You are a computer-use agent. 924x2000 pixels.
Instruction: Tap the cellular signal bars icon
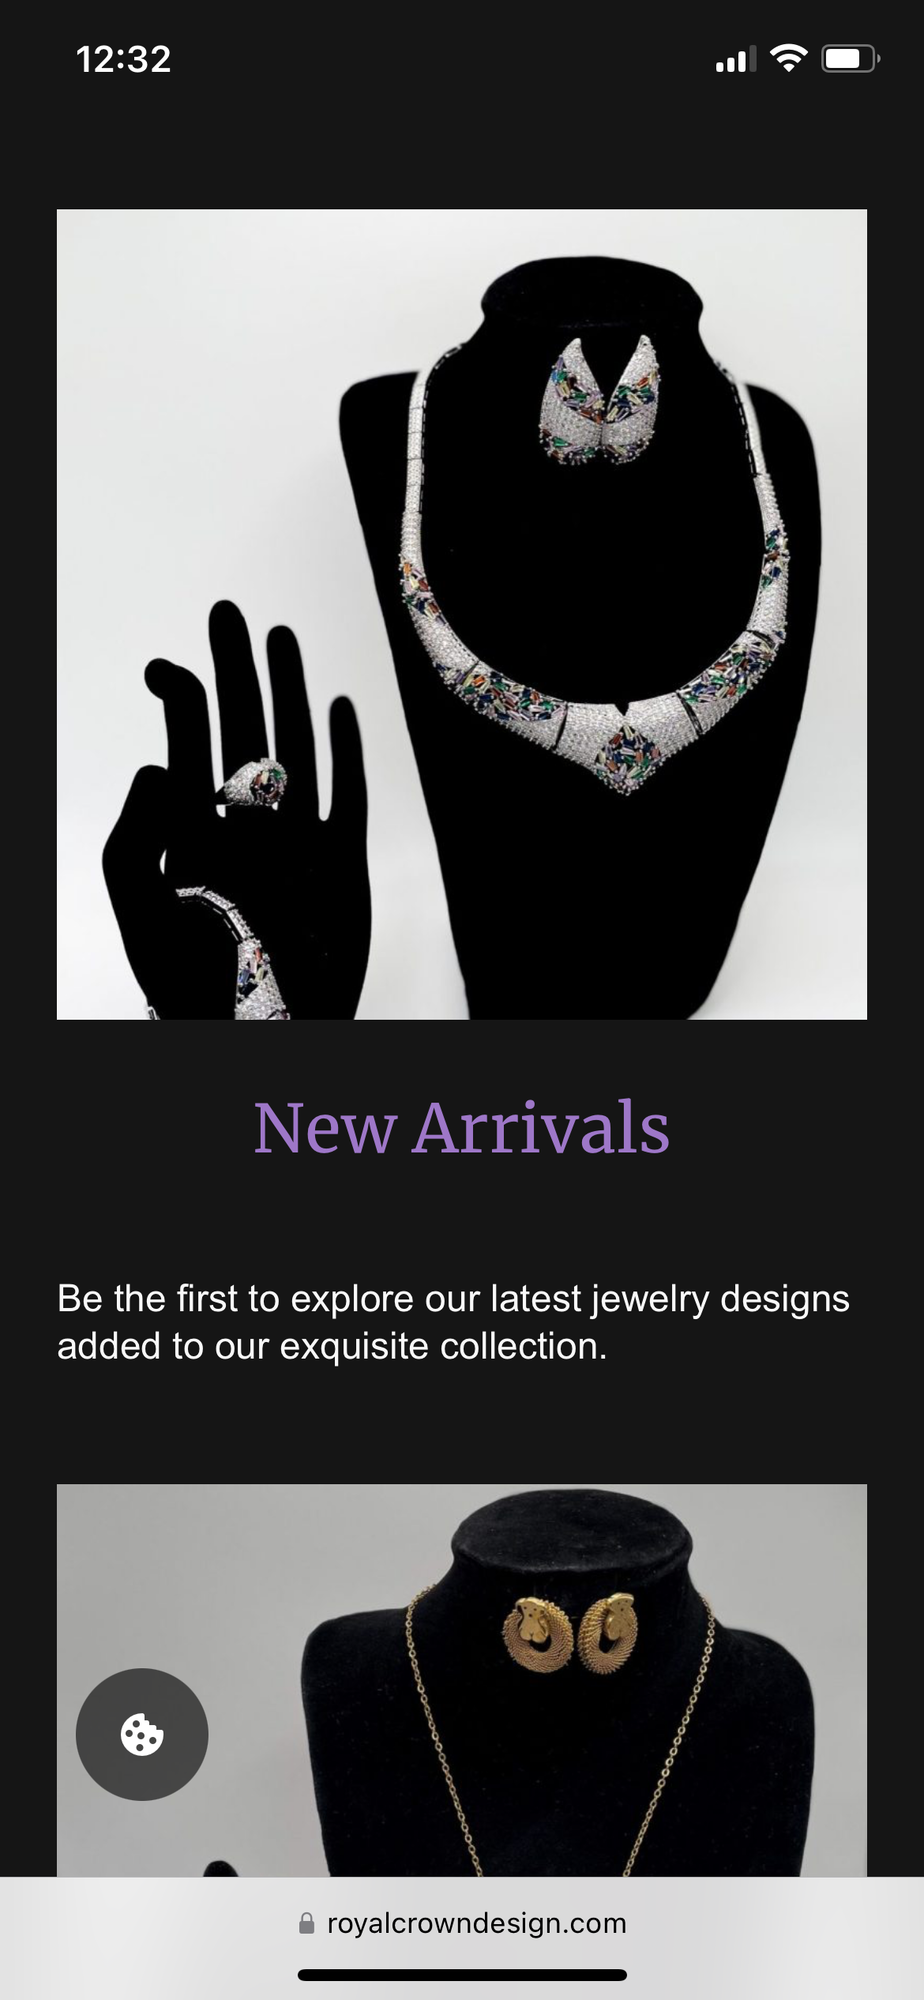735,59
